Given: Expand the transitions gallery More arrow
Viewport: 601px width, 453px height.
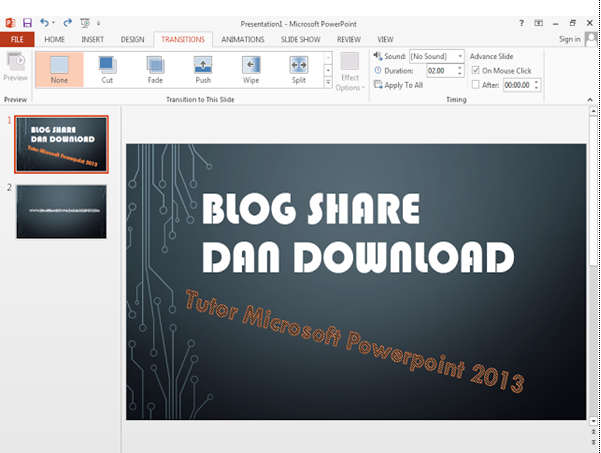Looking at the screenshot, I should pos(328,82).
